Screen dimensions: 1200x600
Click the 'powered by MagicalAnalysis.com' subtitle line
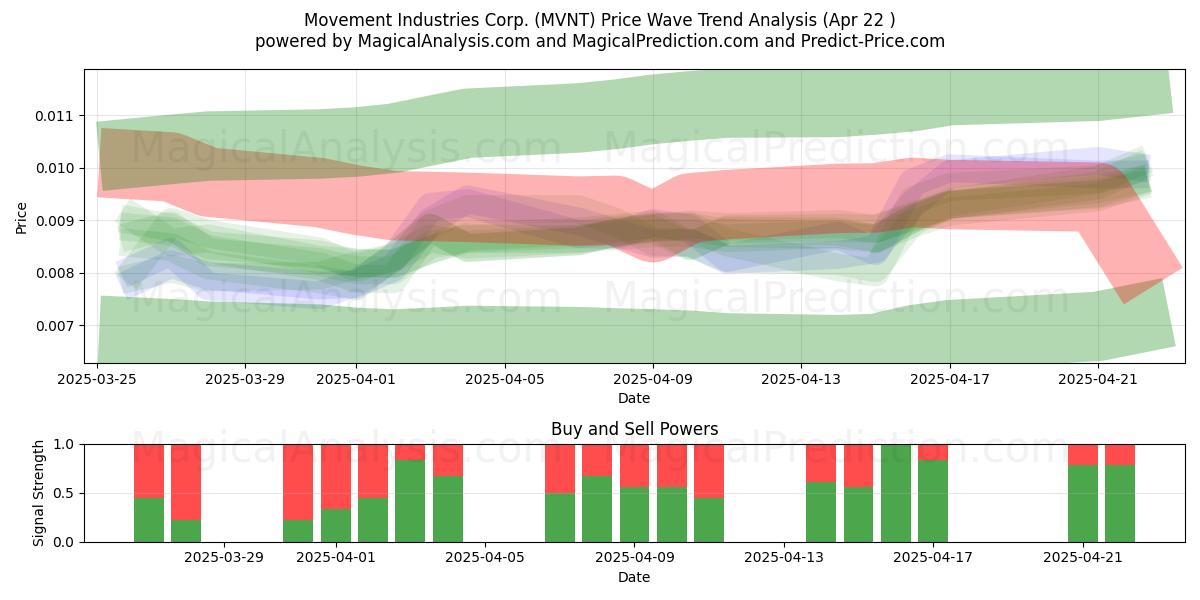tap(600, 41)
